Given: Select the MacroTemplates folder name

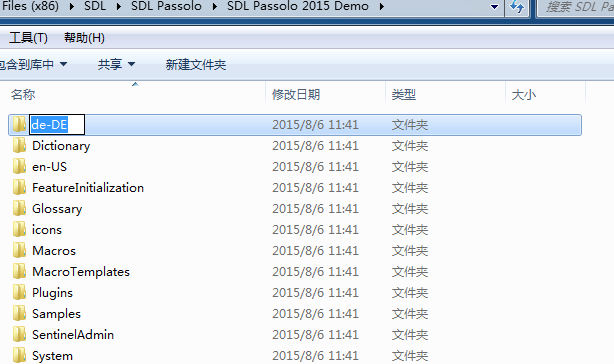Looking at the screenshot, I should pos(81,272).
